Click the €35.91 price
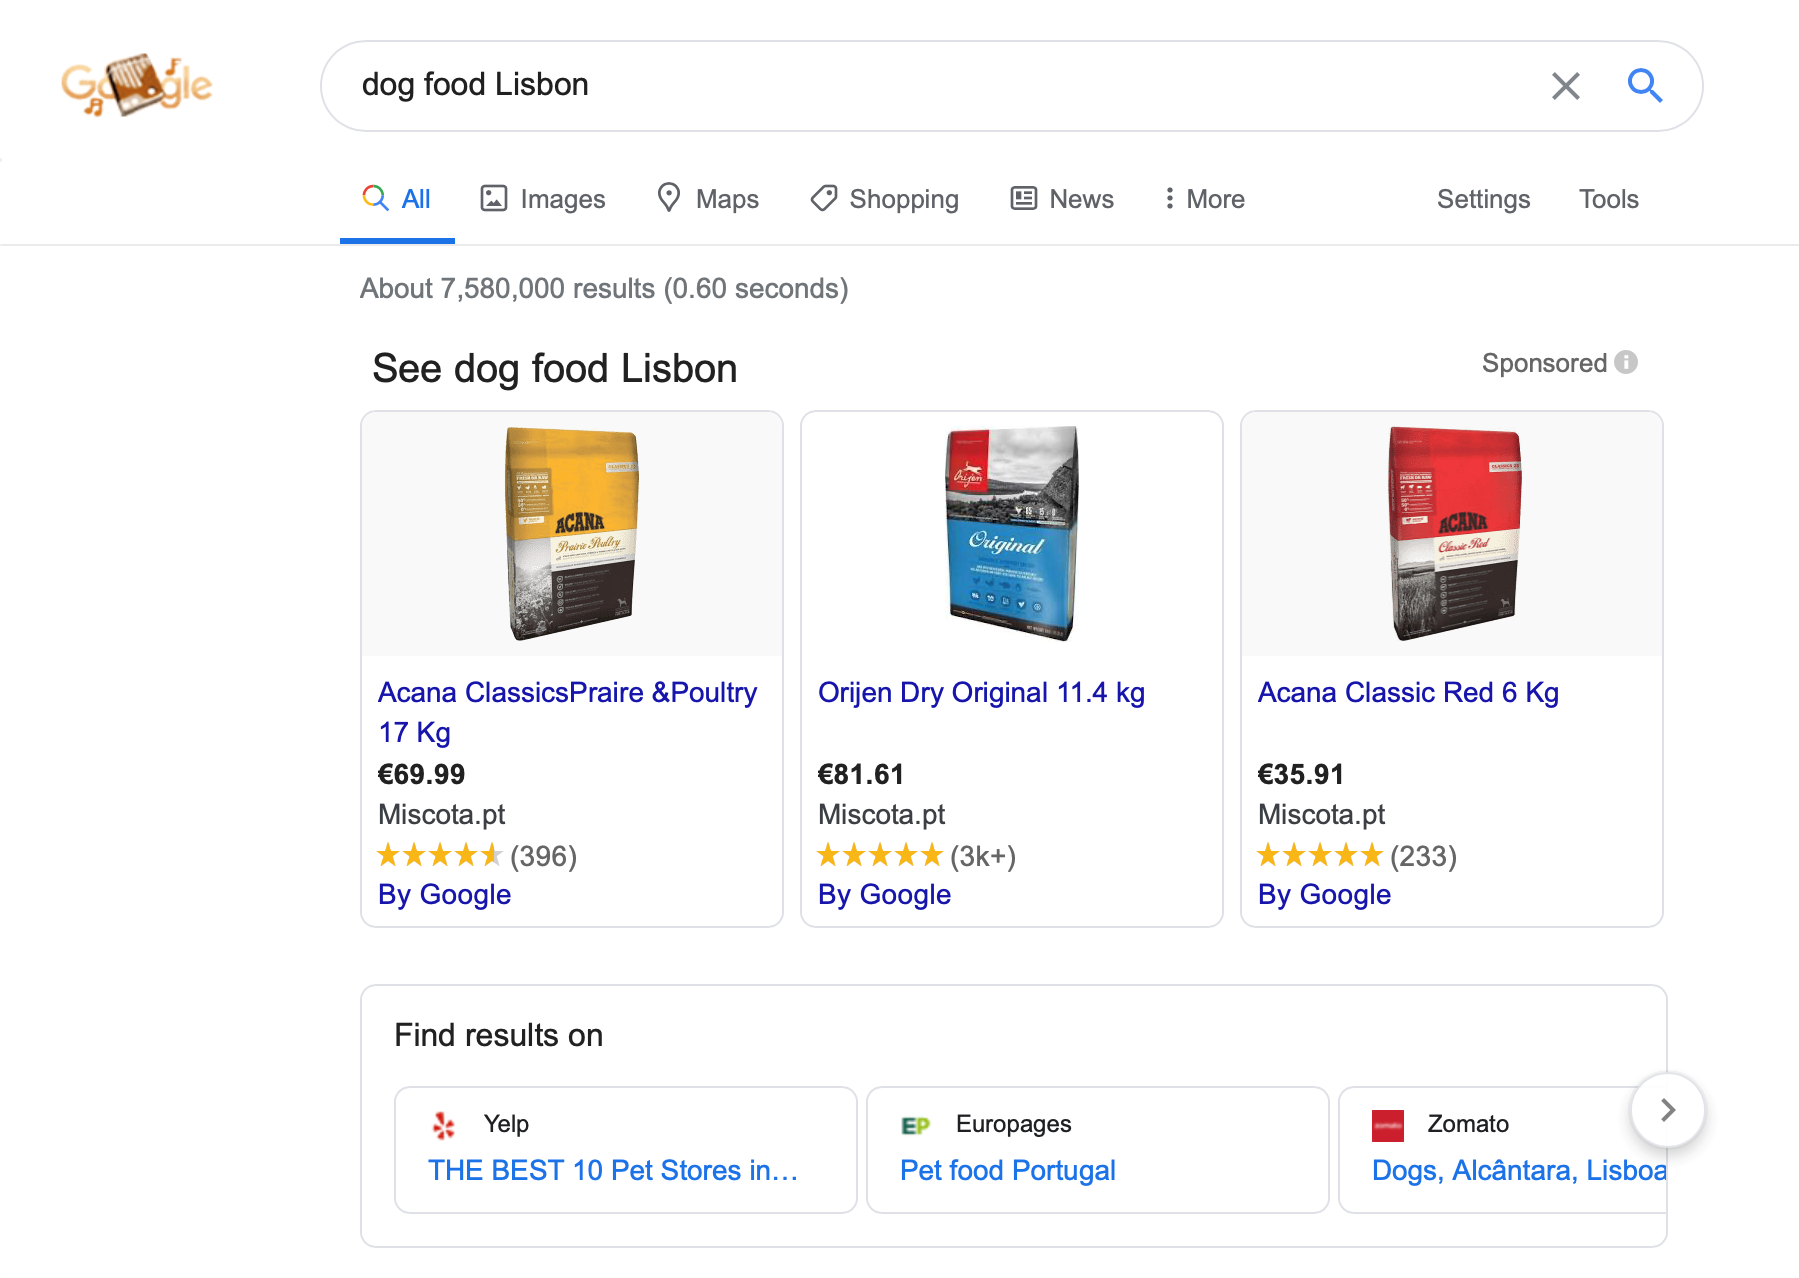The height and width of the screenshot is (1278, 1799). (x=1300, y=774)
